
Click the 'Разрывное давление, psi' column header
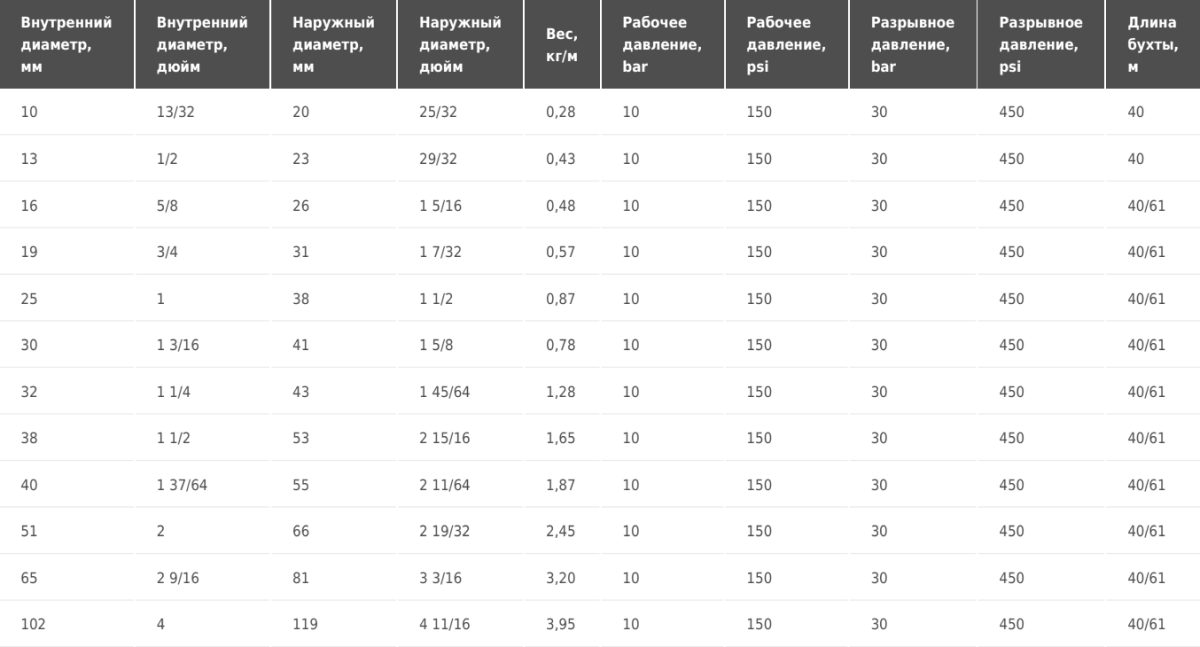pyautogui.click(x=1041, y=45)
